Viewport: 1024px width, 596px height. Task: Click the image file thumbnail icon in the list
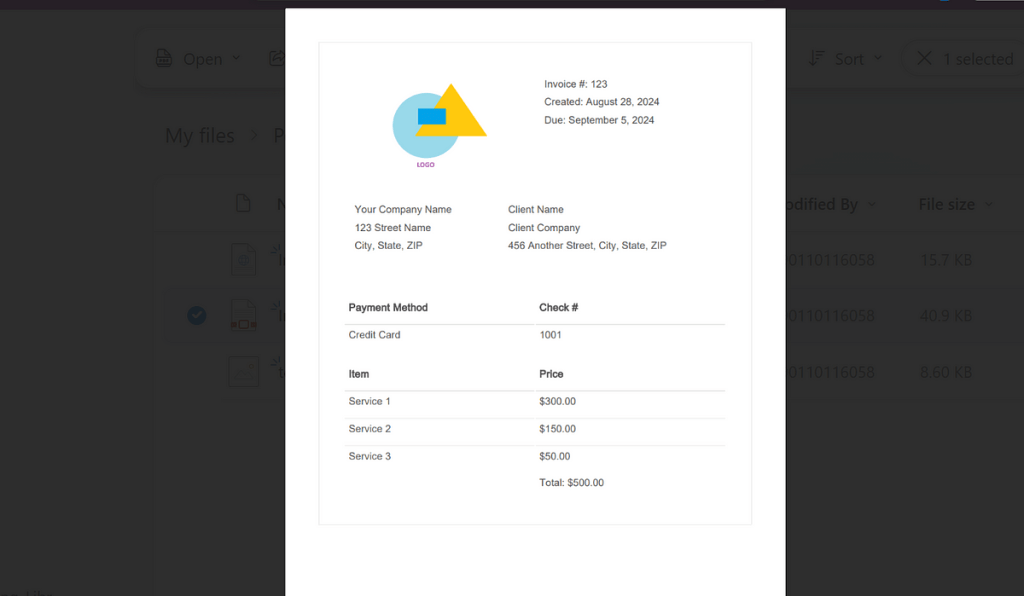pyautogui.click(x=243, y=371)
